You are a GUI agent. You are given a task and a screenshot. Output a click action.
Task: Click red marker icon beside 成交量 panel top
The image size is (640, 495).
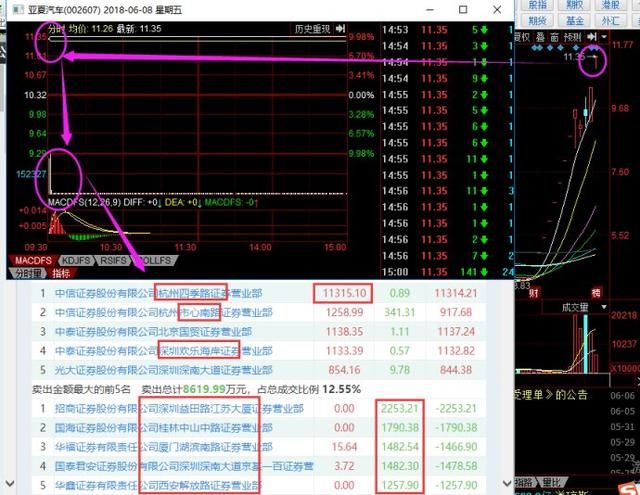[x=596, y=292]
